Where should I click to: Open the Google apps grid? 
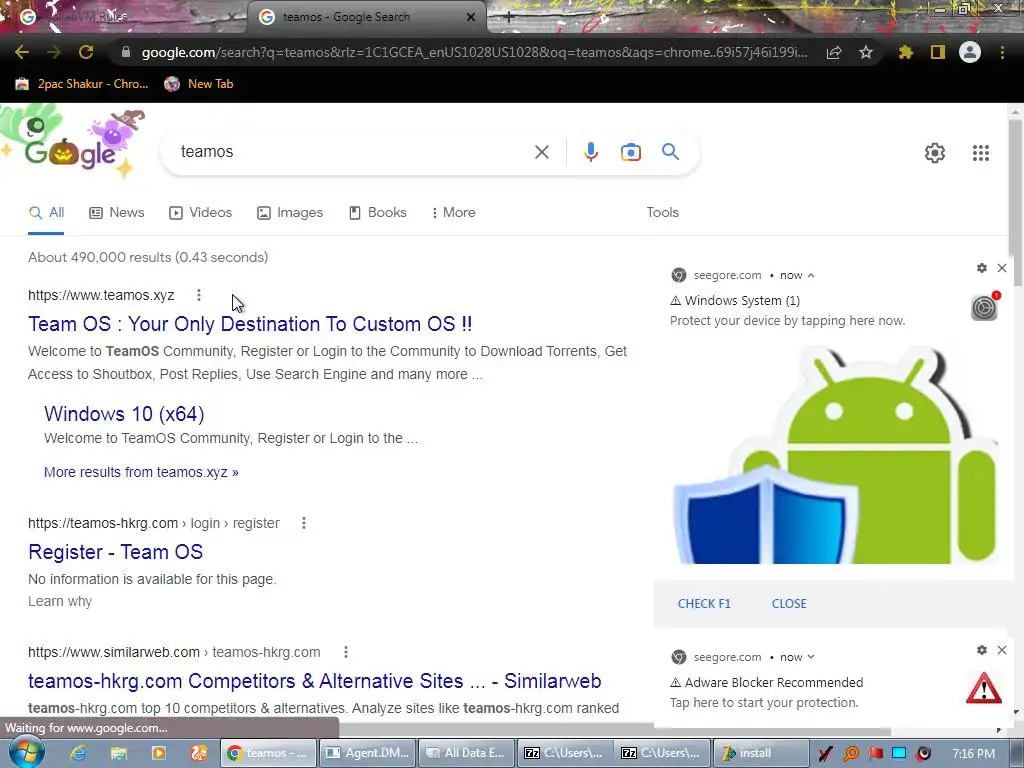coord(980,153)
